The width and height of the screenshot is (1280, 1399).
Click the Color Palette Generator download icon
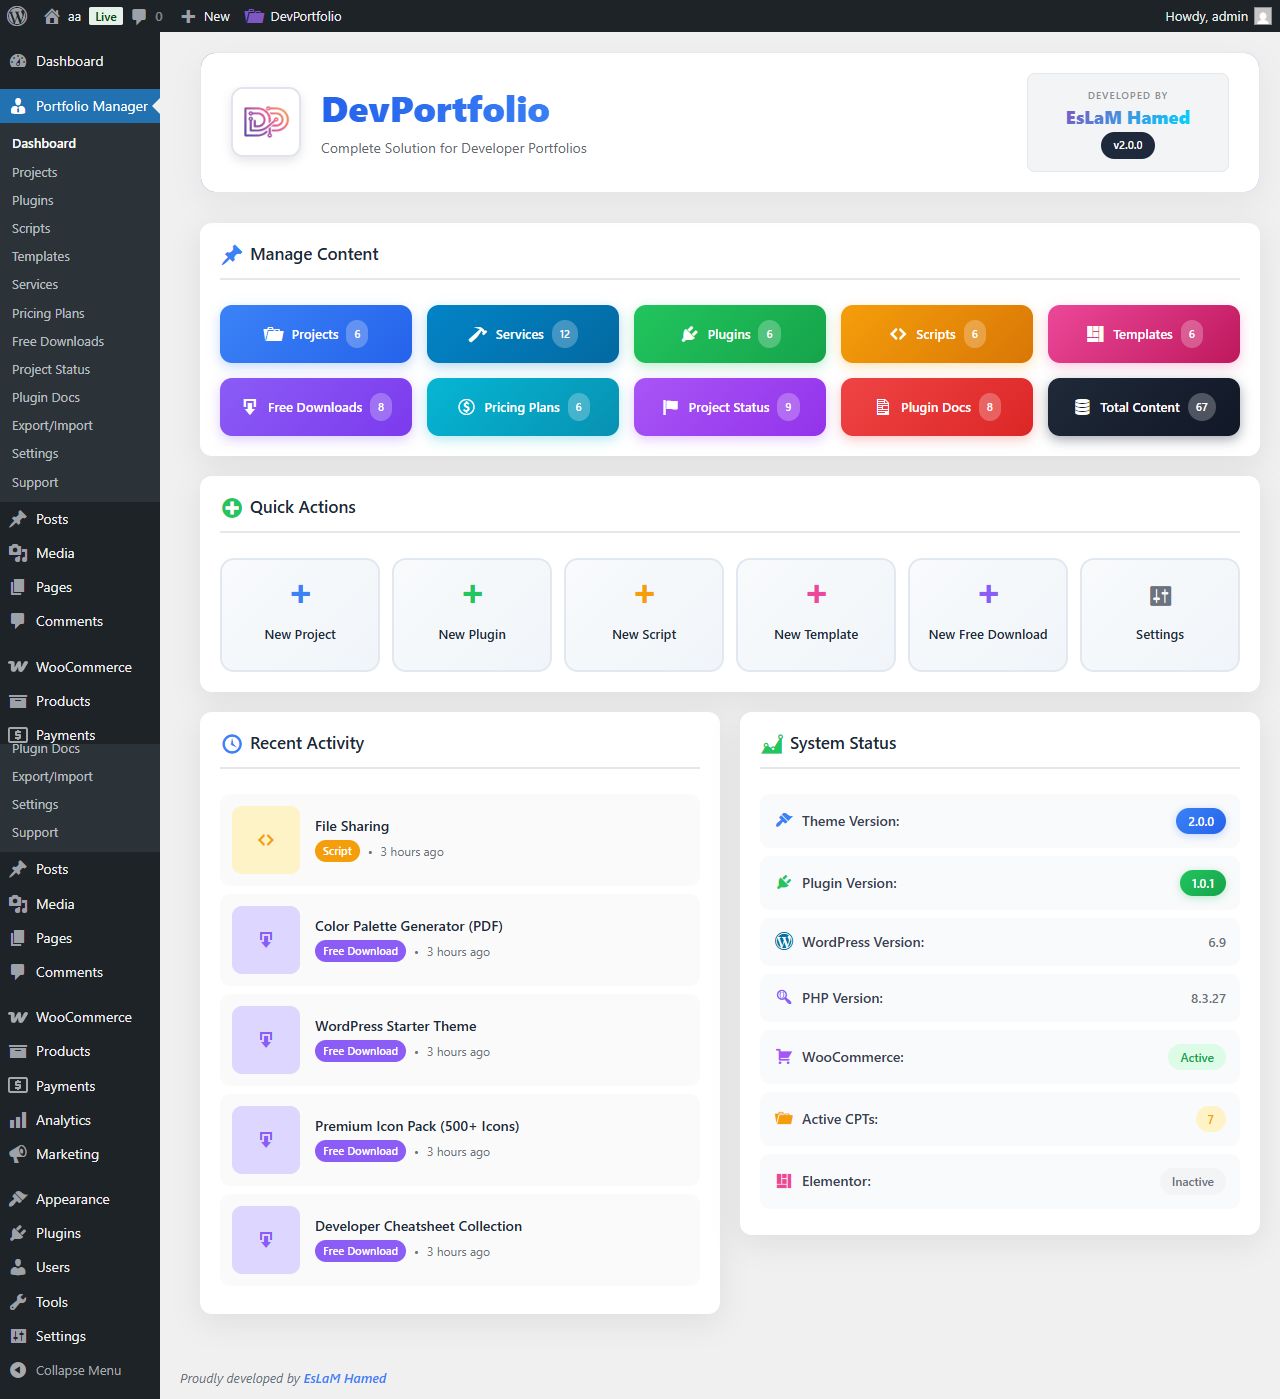[x=266, y=940]
